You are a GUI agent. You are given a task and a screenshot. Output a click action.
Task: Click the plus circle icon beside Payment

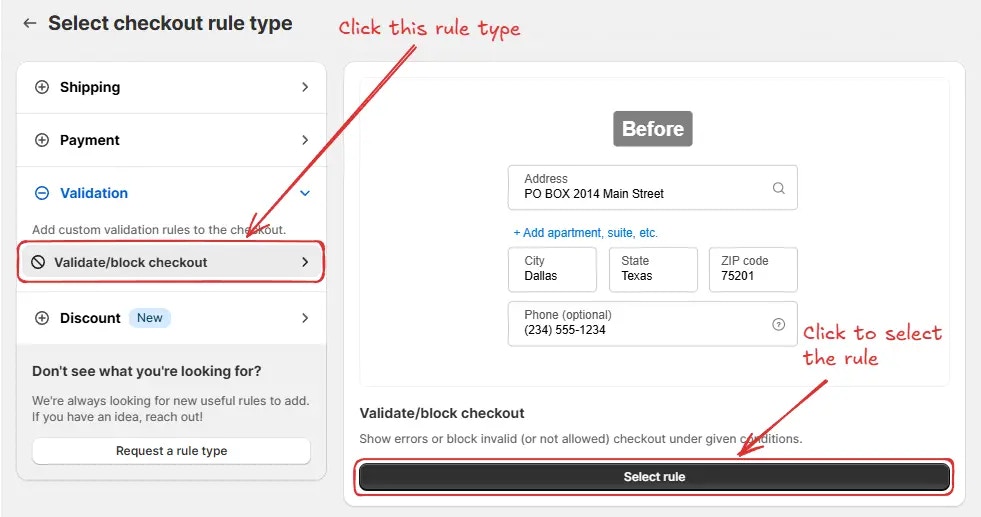click(42, 140)
